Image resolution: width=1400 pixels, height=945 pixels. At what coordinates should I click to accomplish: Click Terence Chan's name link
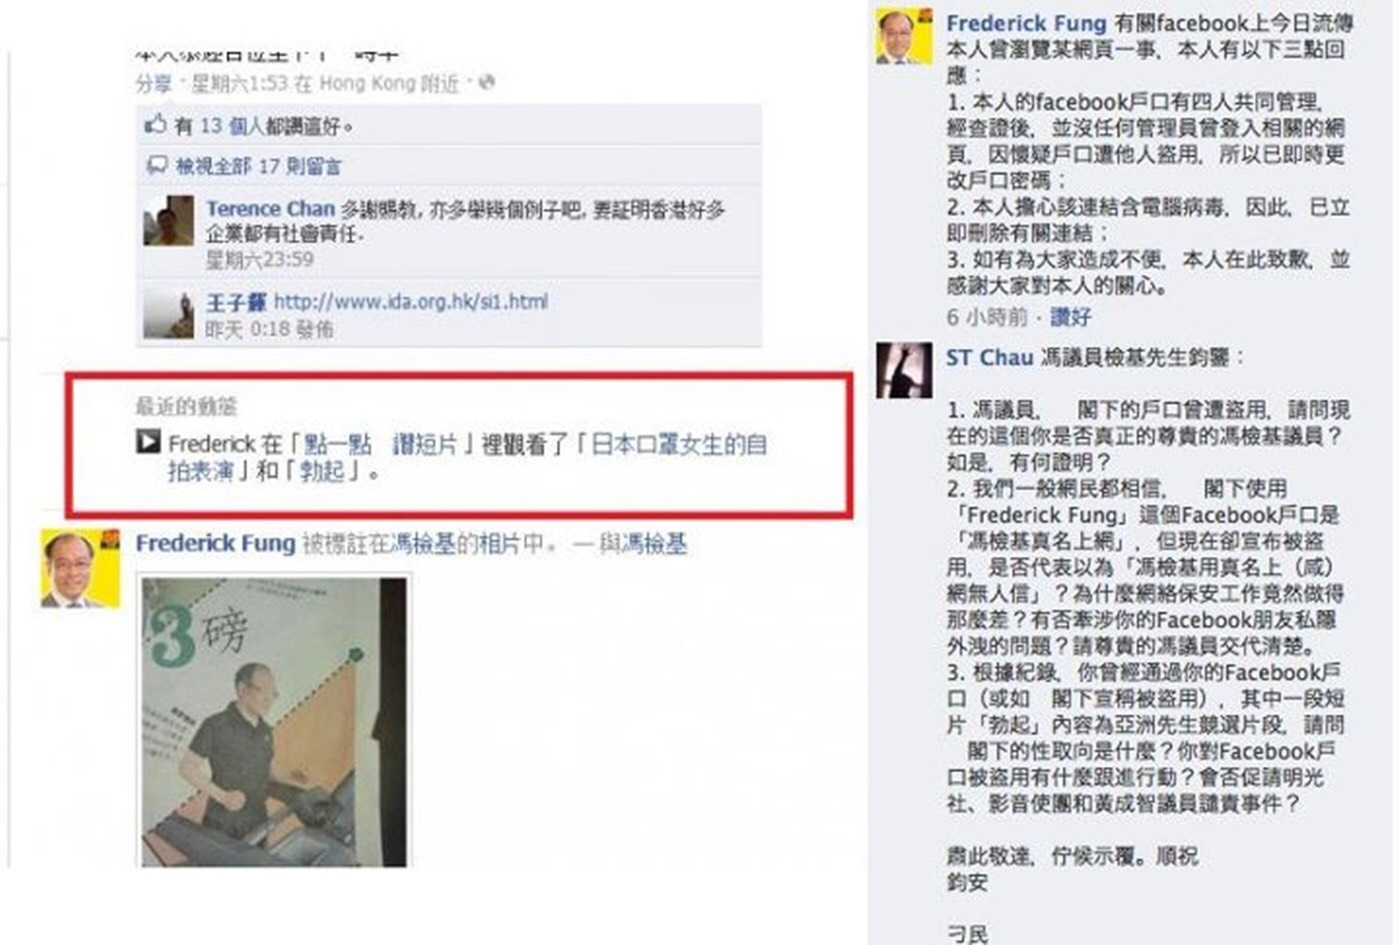tap(270, 209)
